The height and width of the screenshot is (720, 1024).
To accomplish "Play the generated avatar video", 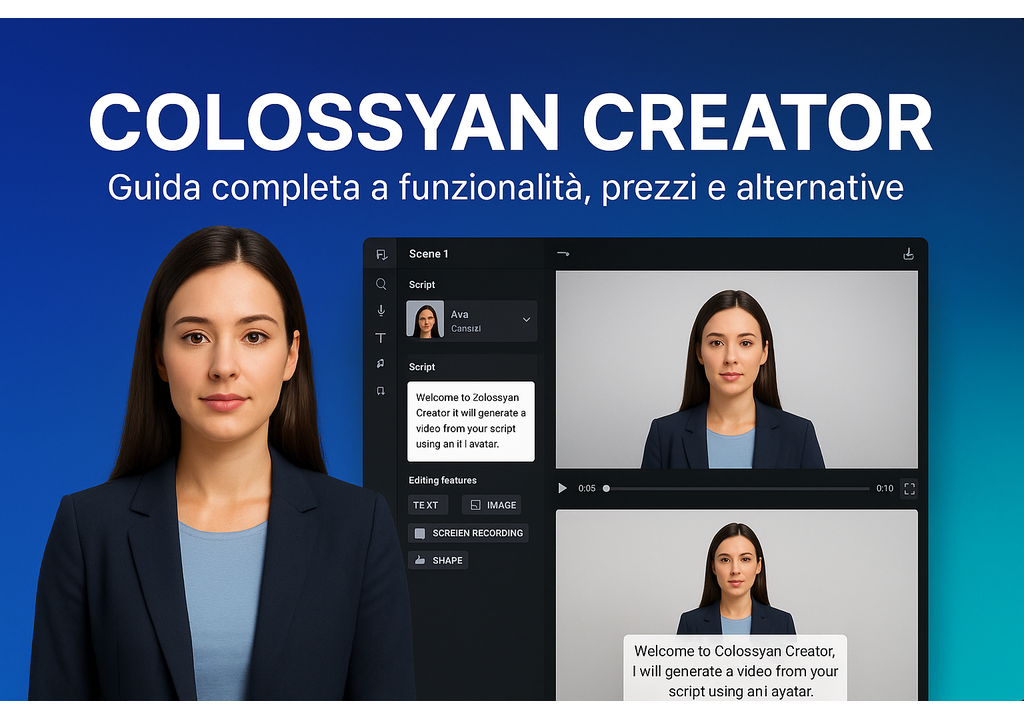I will (561, 488).
